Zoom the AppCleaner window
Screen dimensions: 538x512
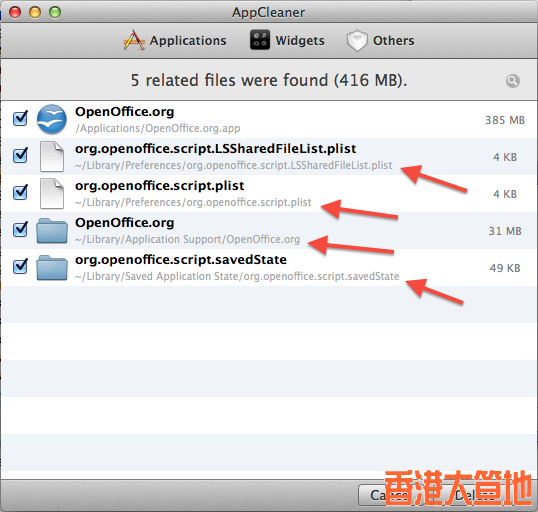click(55, 12)
